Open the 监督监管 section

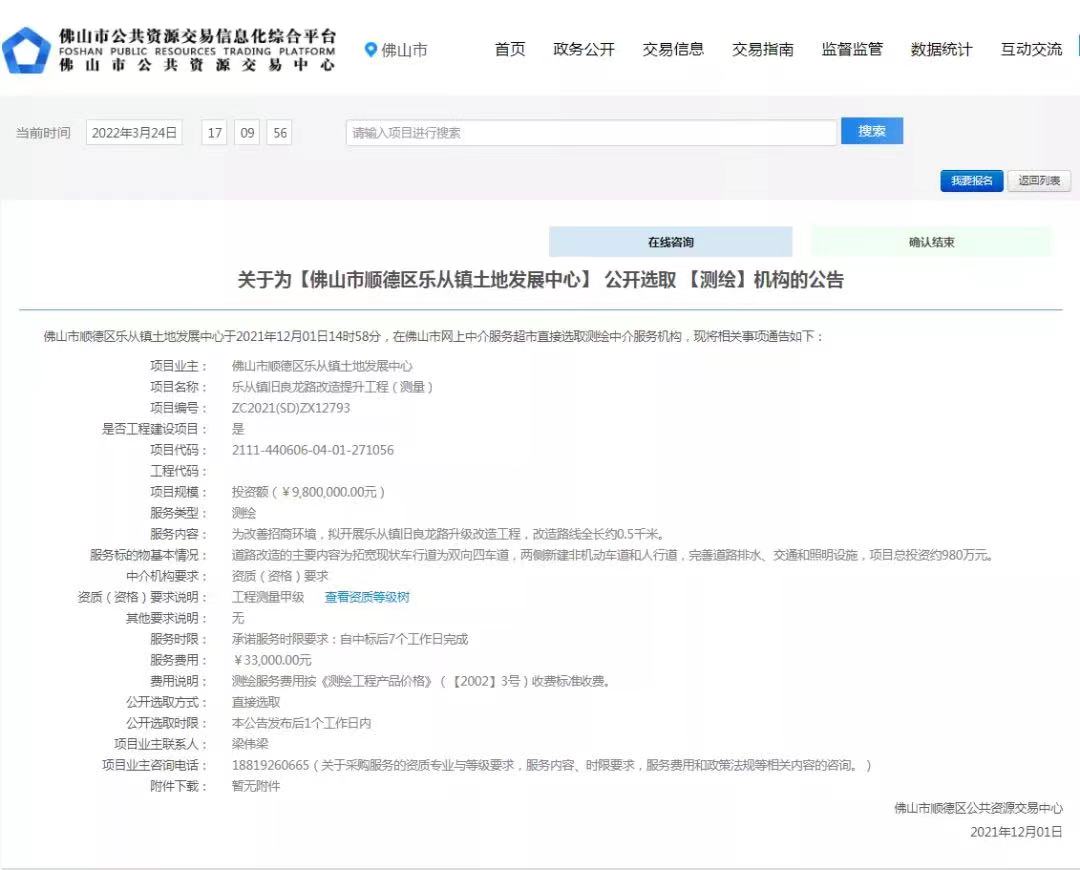(x=852, y=49)
